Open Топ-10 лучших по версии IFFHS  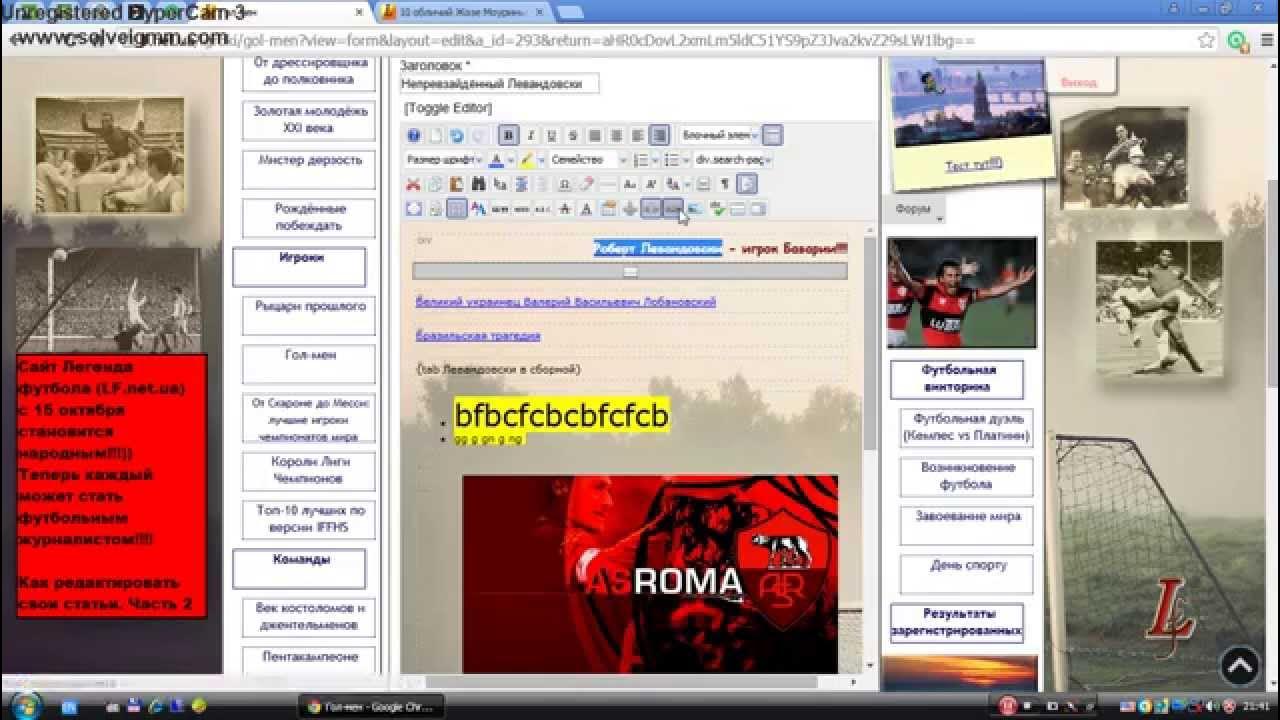310,519
